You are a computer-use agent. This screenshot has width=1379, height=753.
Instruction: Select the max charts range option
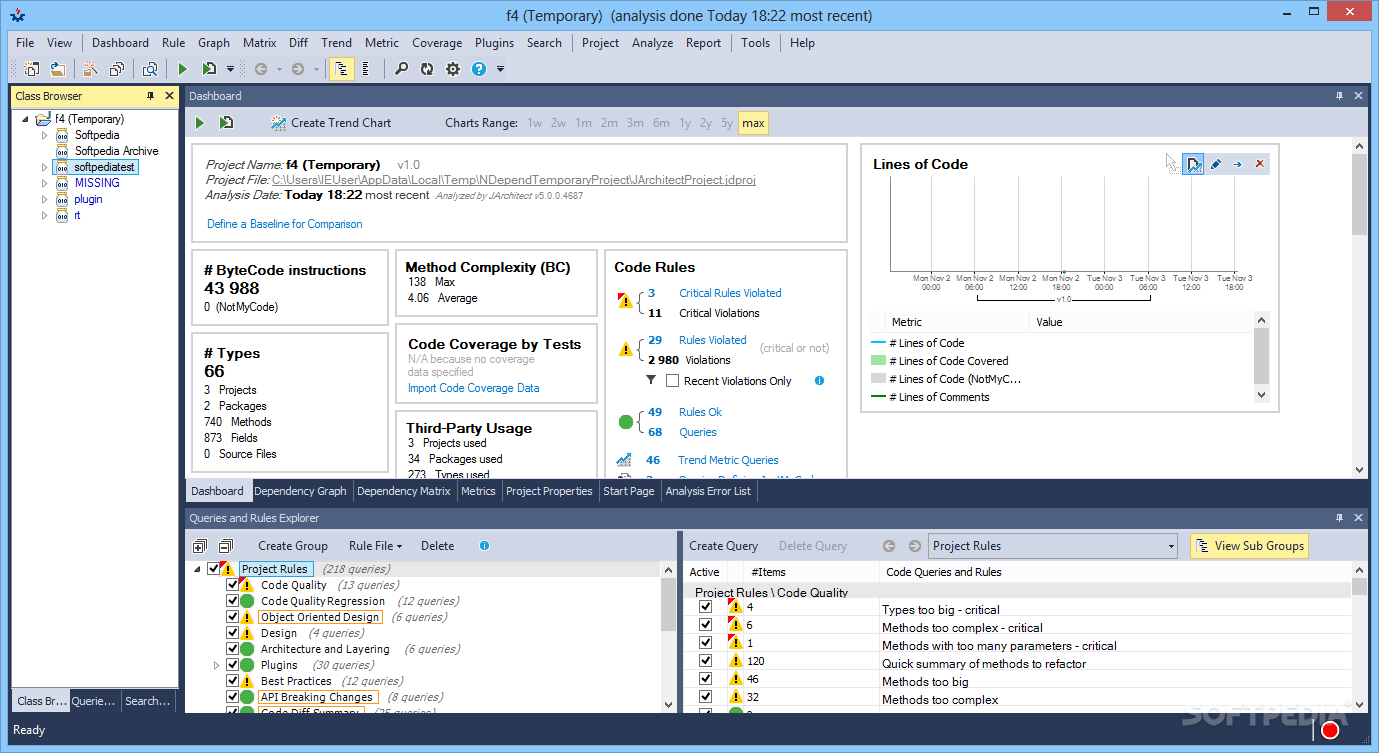(x=753, y=123)
